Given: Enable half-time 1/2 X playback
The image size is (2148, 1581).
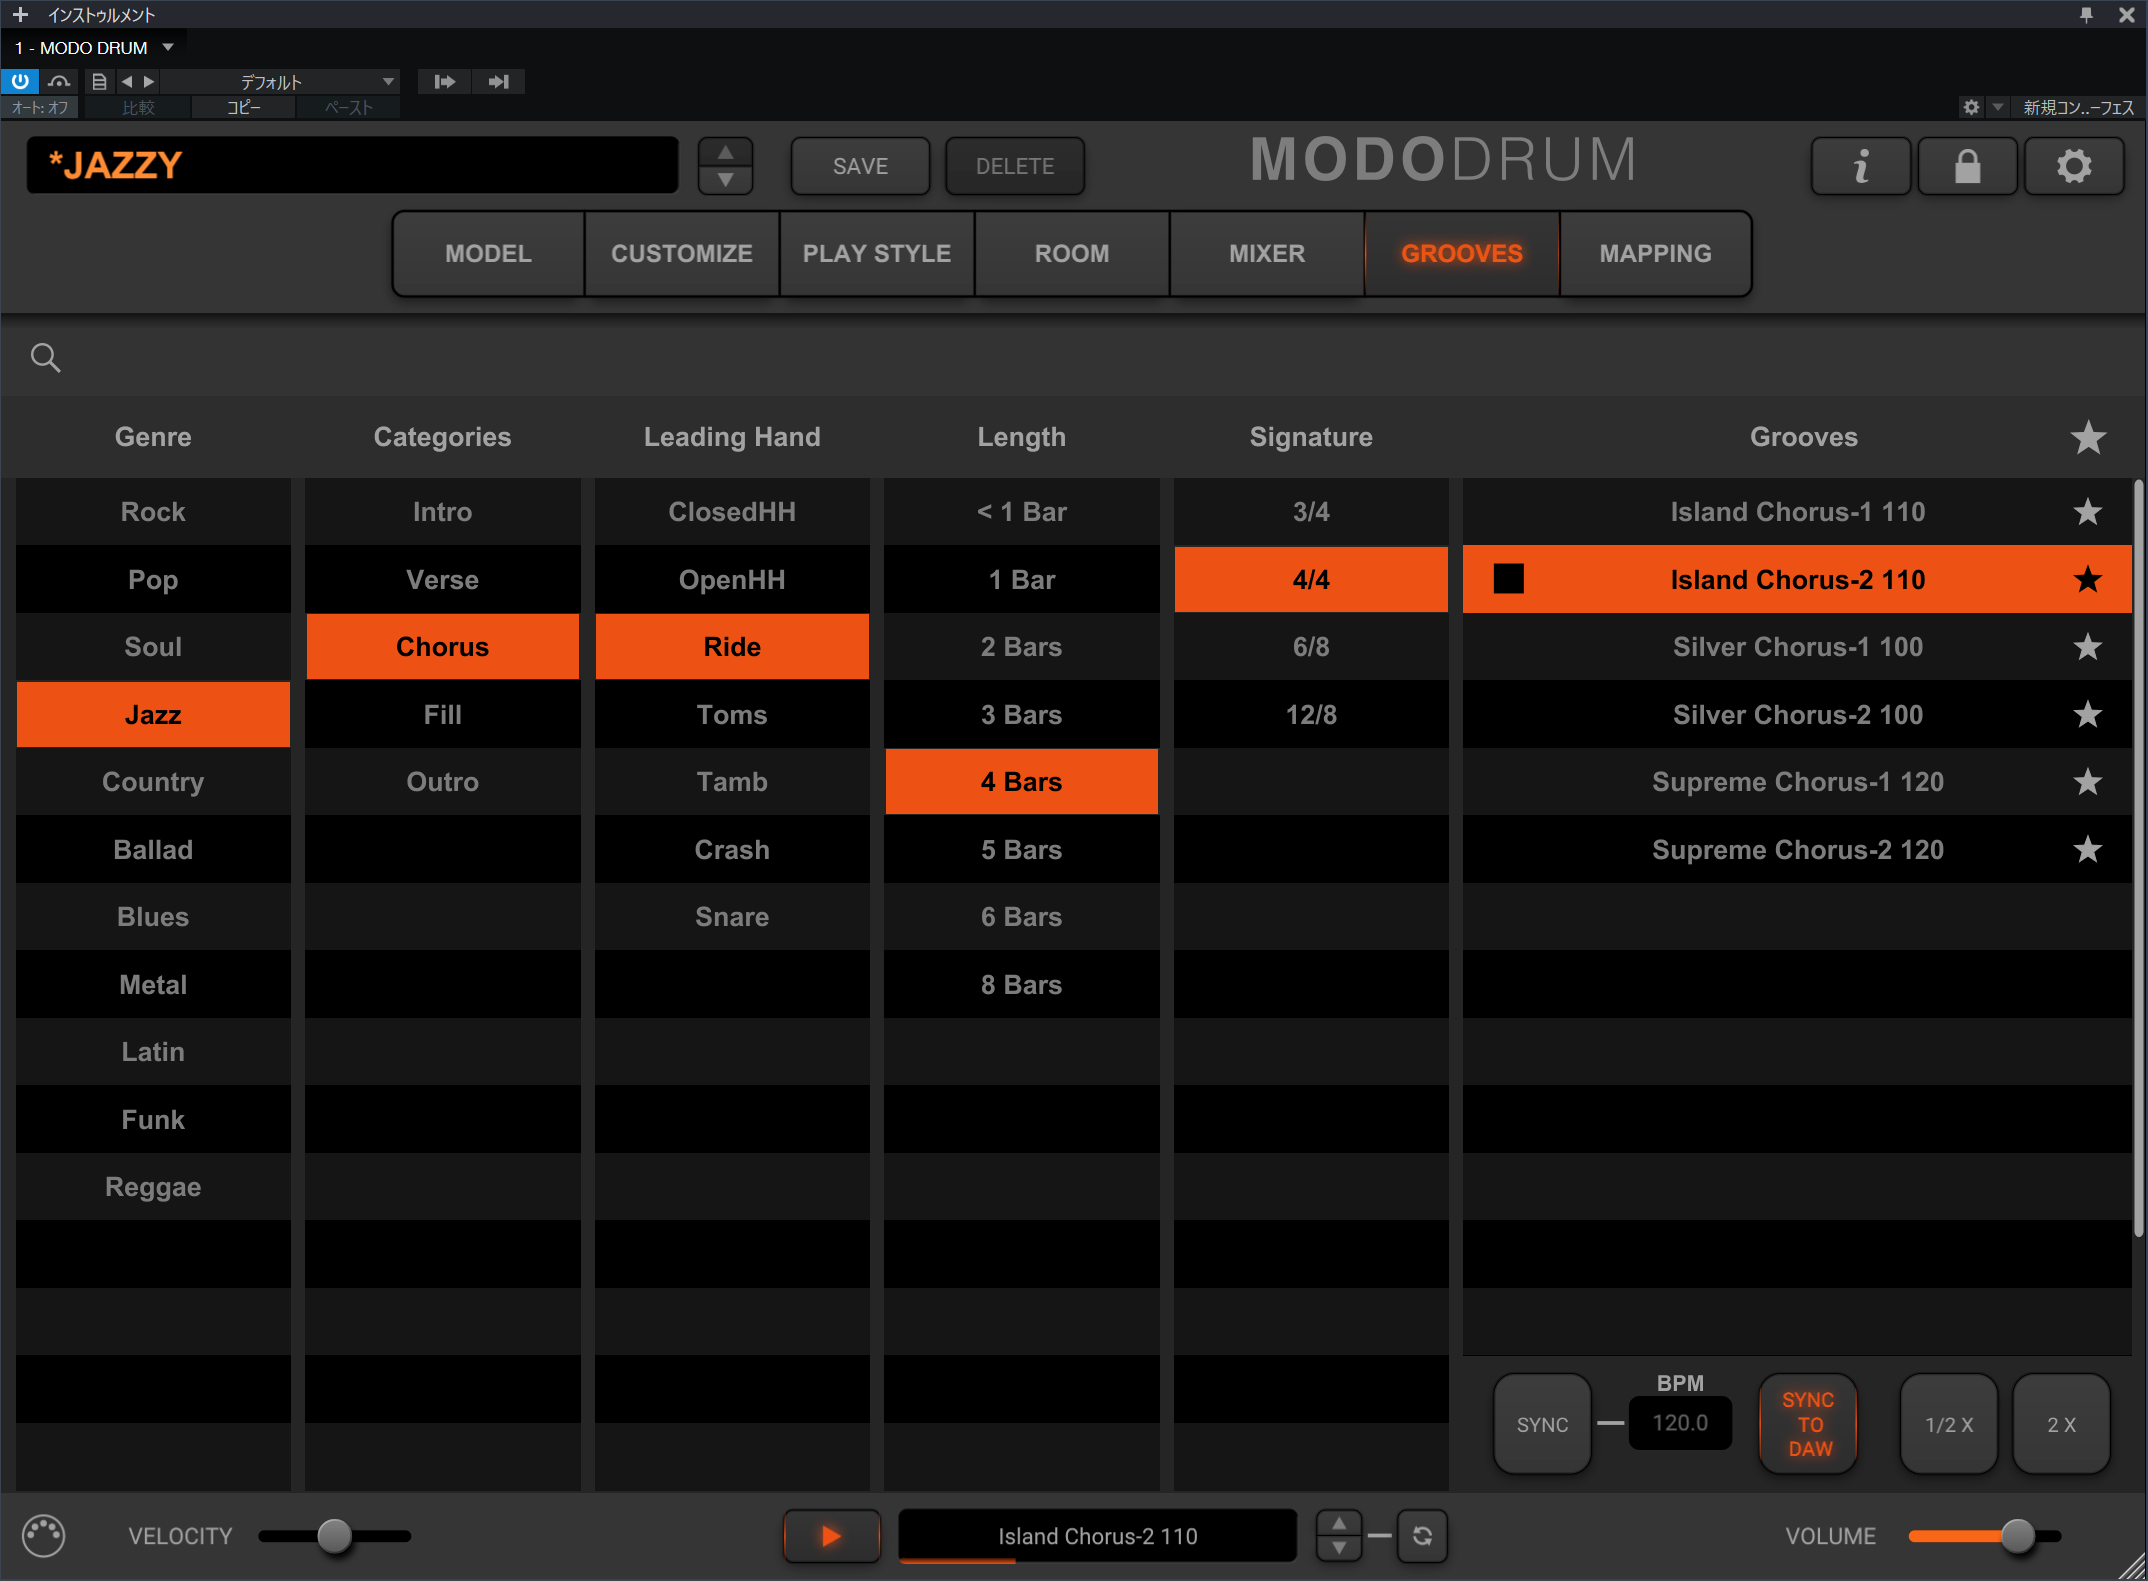Looking at the screenshot, I should click(x=1949, y=1424).
